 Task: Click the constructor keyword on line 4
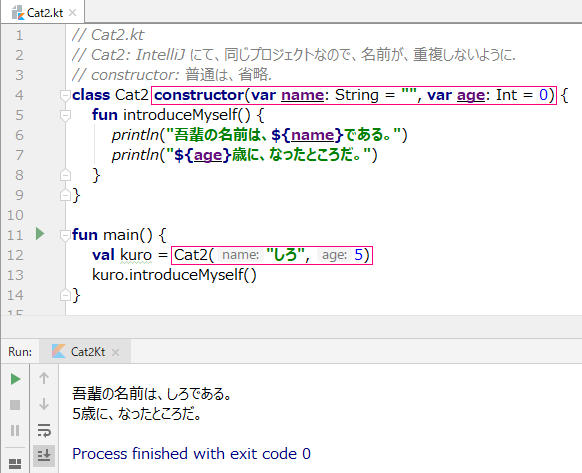tap(199, 95)
